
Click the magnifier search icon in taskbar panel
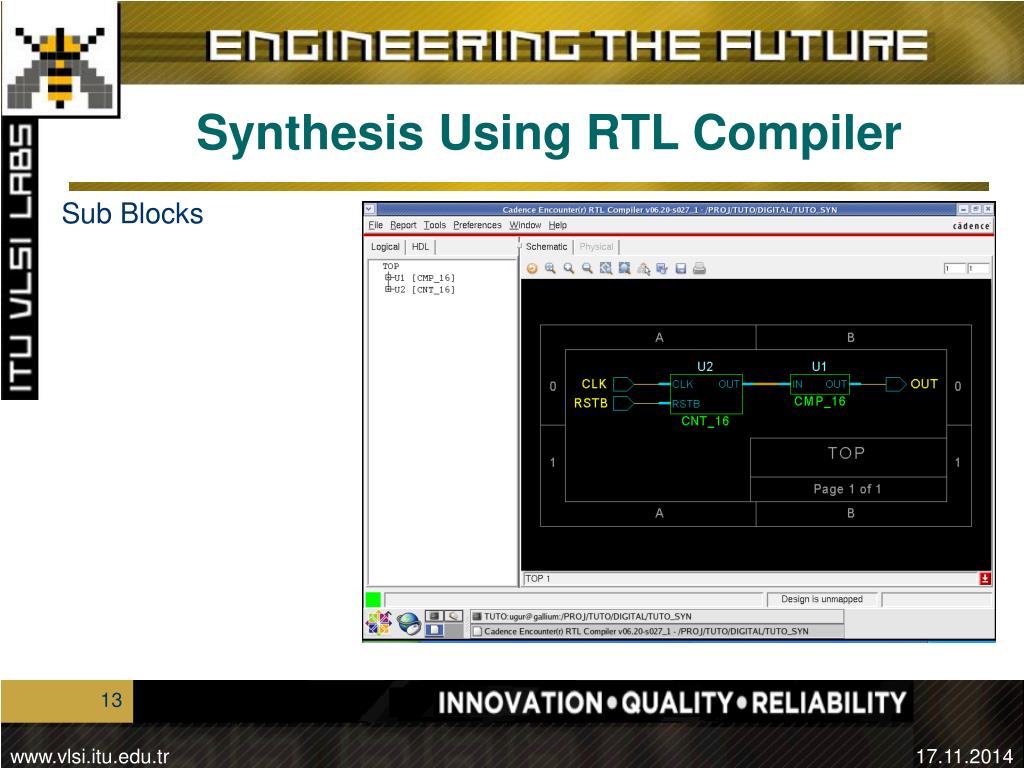pos(454,616)
